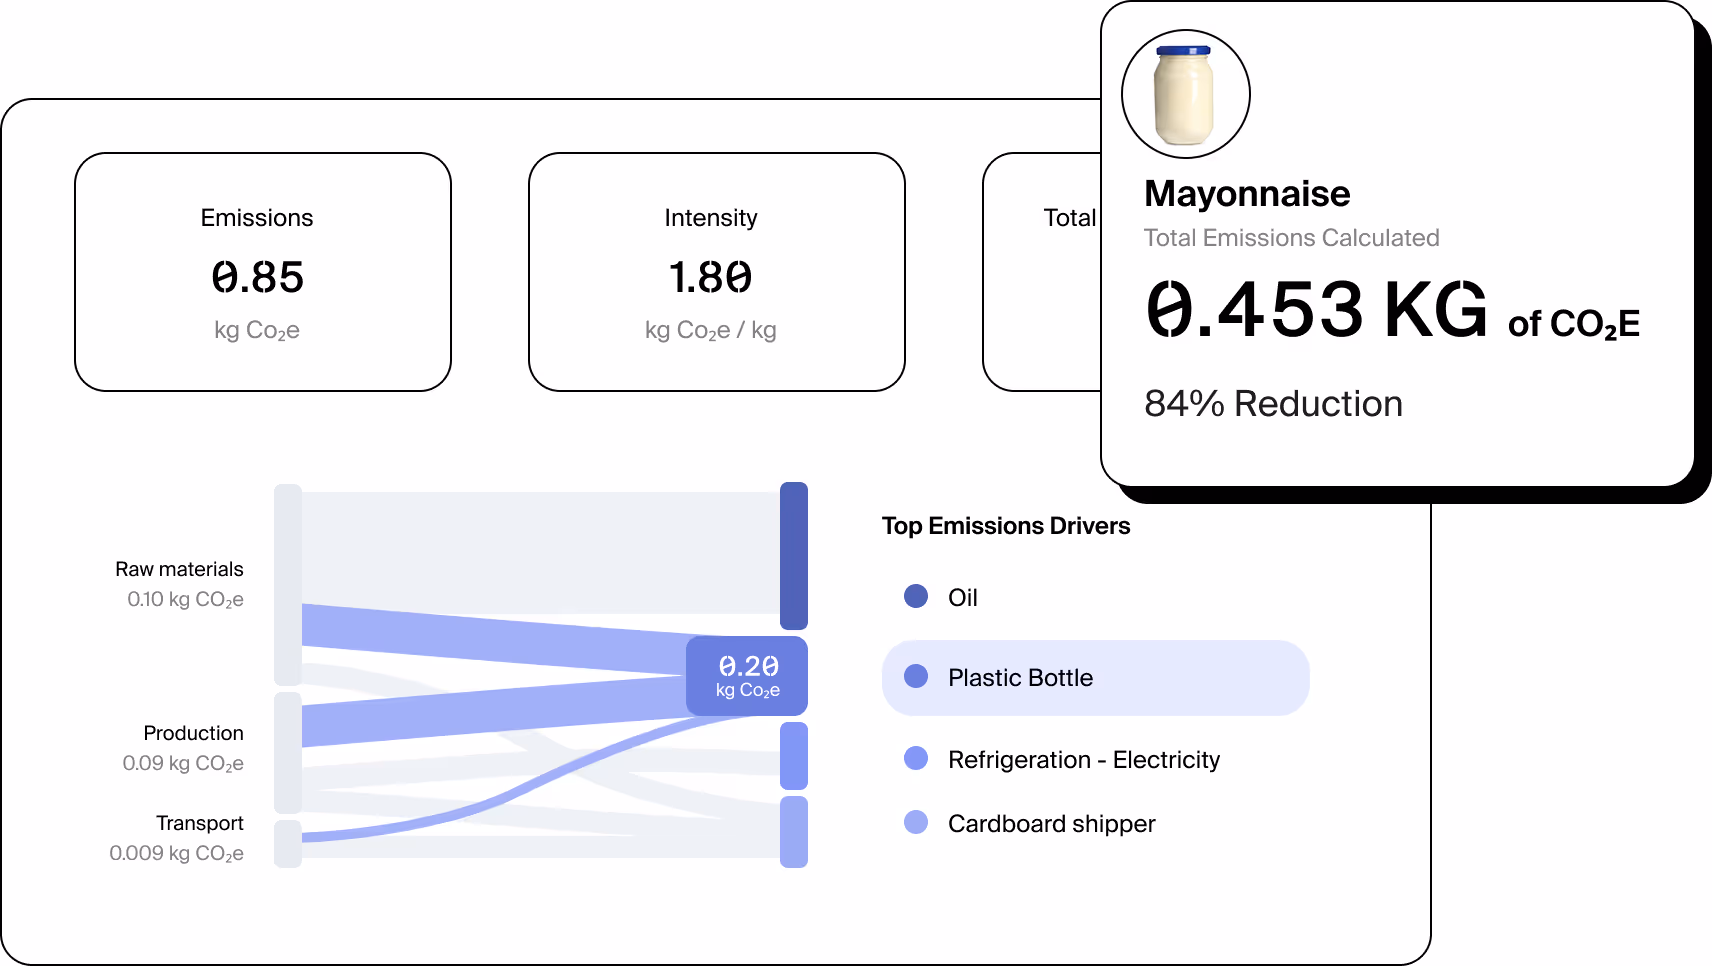The image size is (1712, 966).
Task: Click the Transport source bar
Action: 288,843
